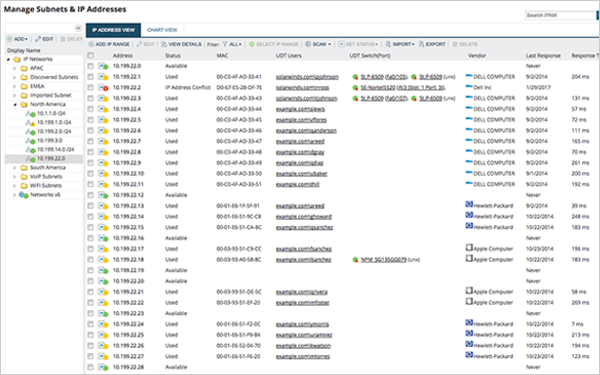Open the Import dropdown menu

coord(400,44)
